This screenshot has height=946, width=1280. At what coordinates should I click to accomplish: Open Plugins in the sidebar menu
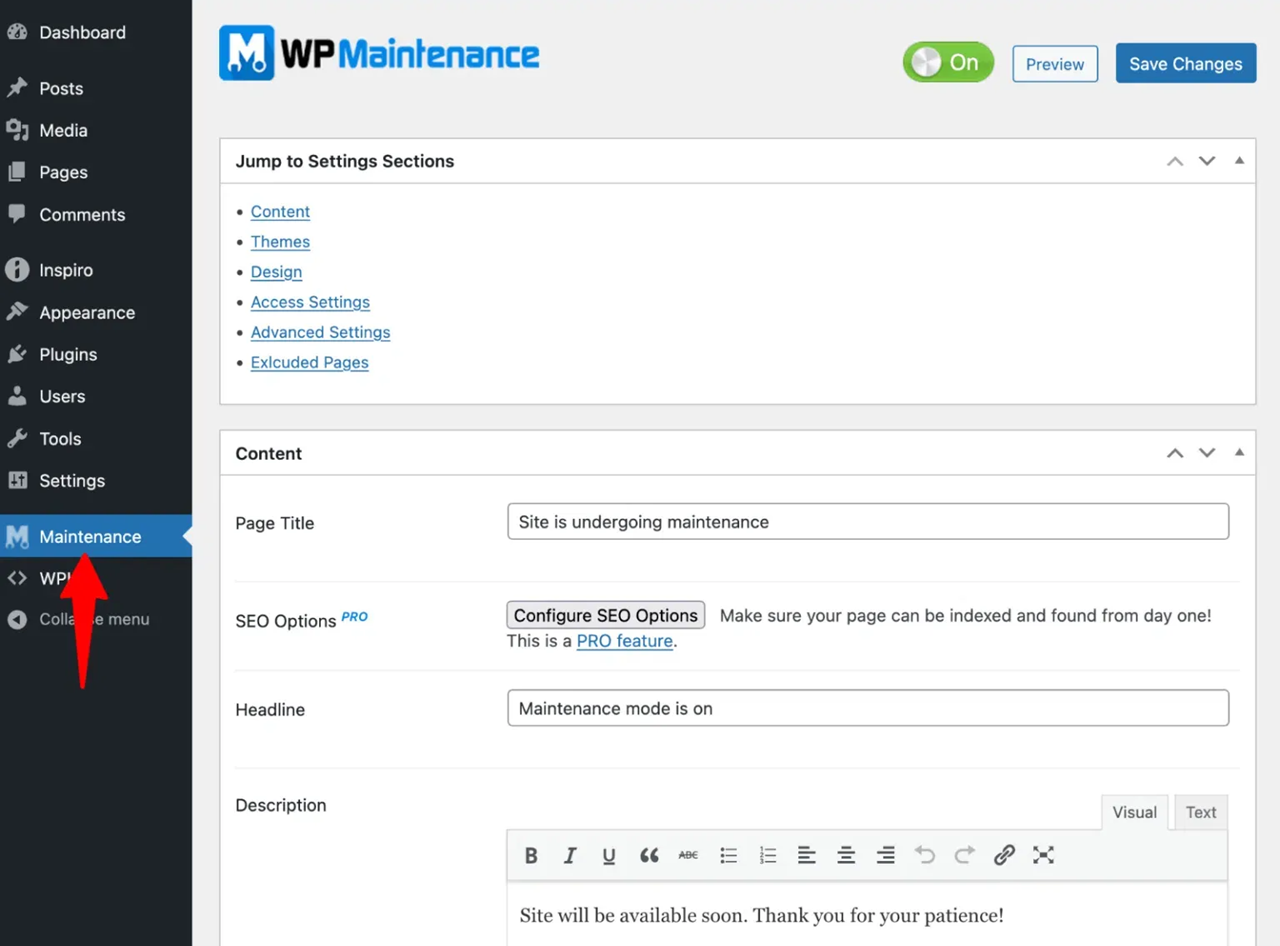click(x=68, y=354)
